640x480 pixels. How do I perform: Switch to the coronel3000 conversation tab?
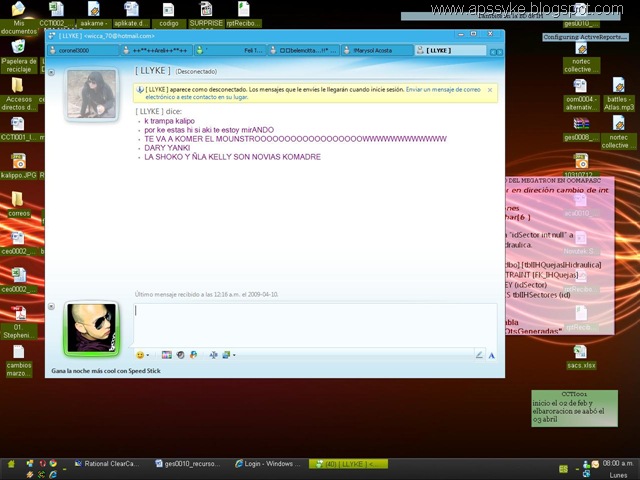(x=83, y=51)
